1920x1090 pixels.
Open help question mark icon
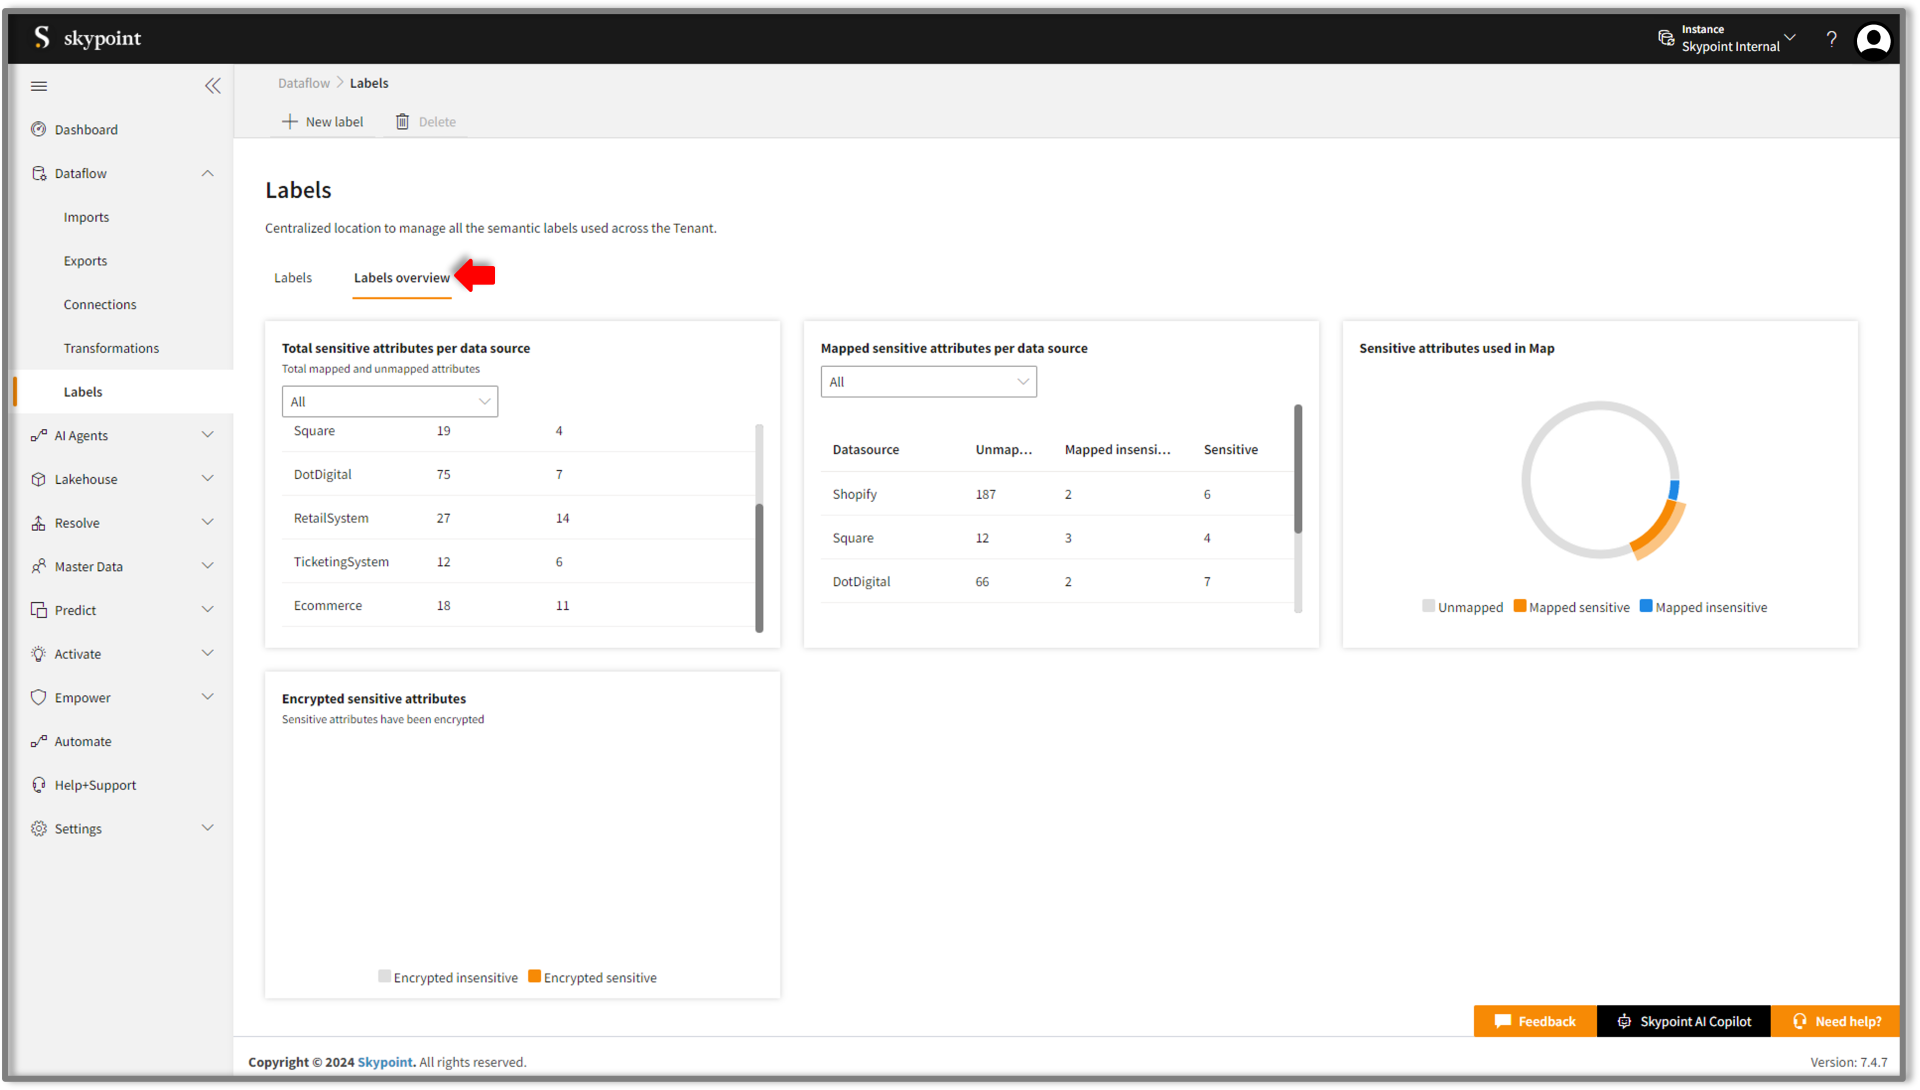[x=1831, y=39]
